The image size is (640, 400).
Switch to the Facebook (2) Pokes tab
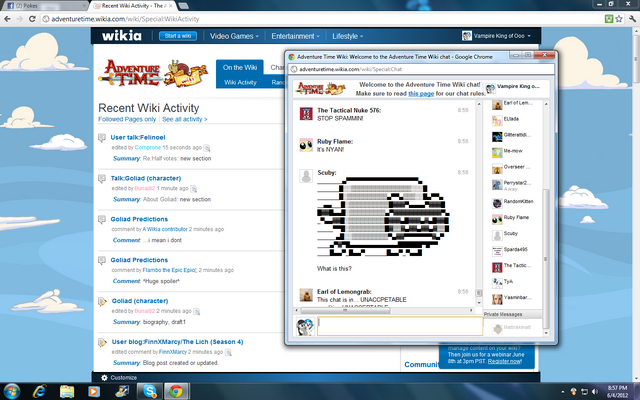[x=45, y=6]
